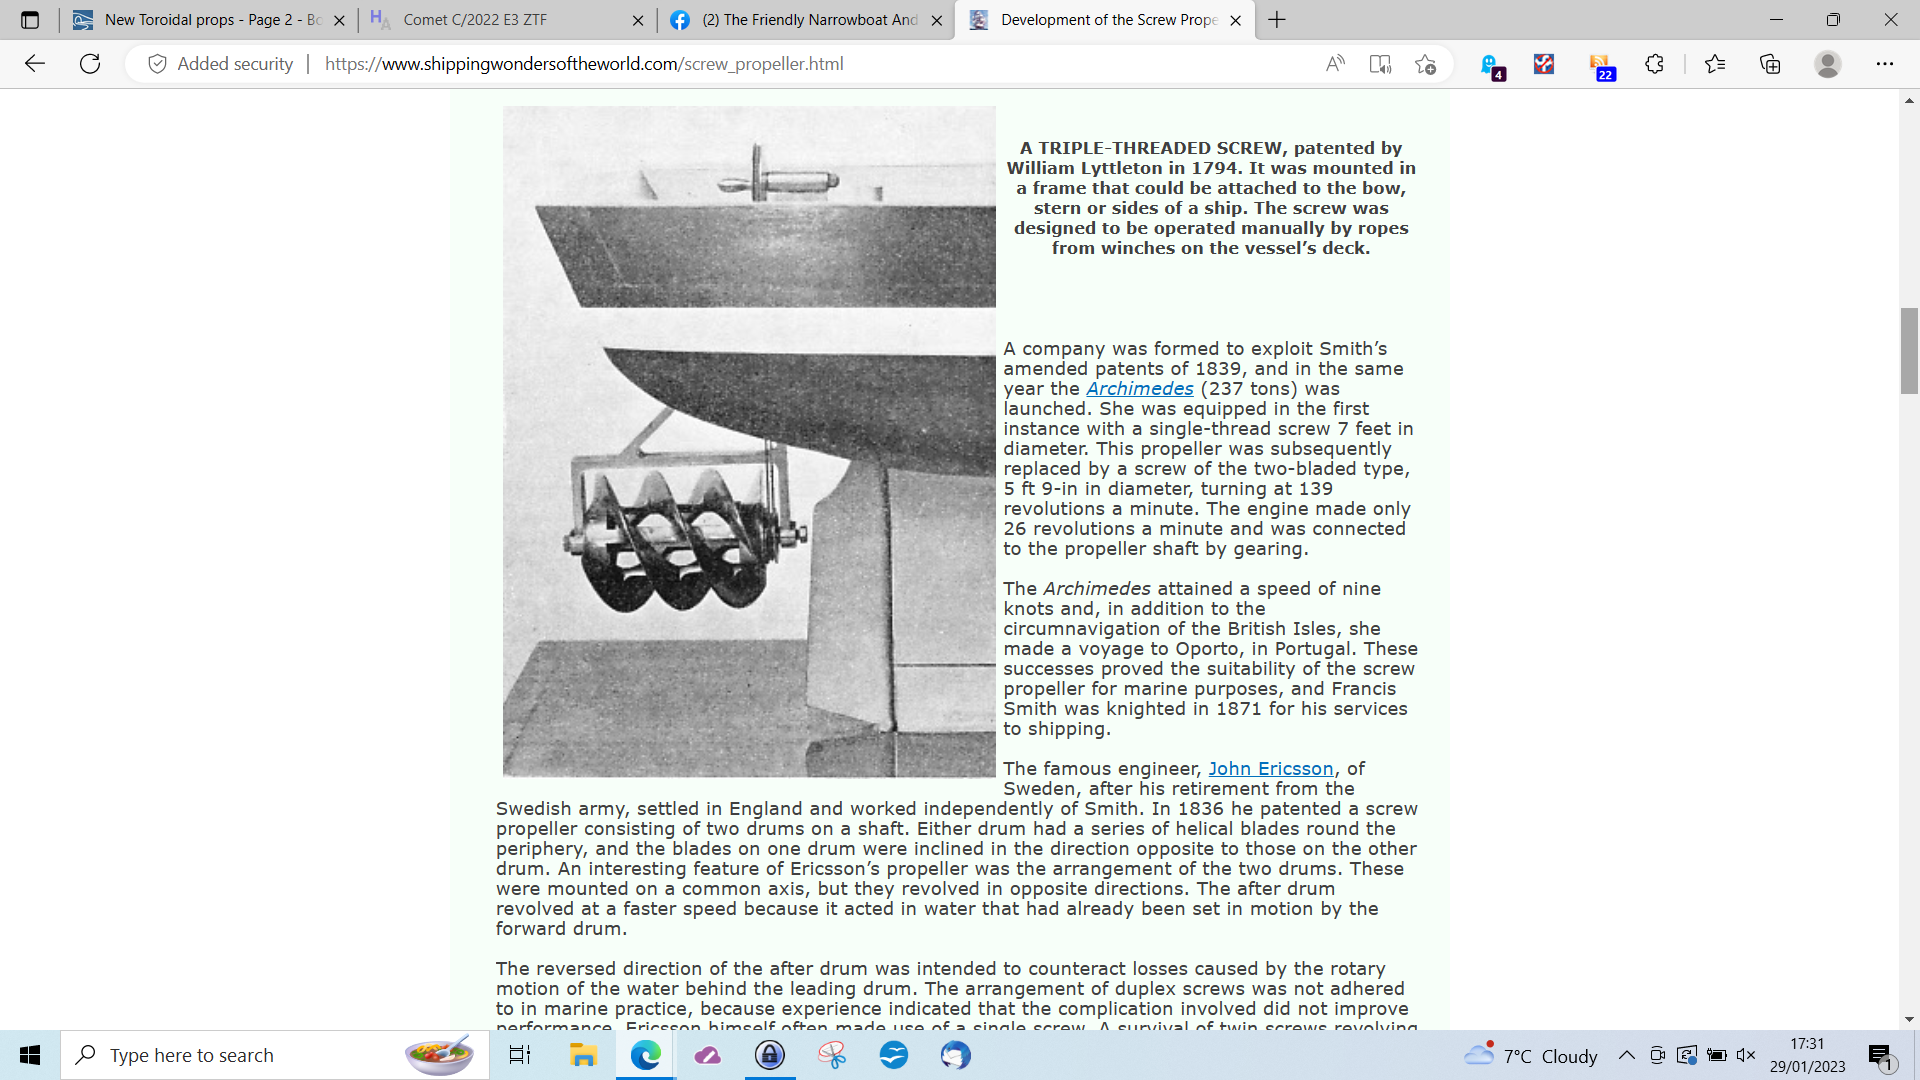Click the triple-threaded screw photo
Image resolution: width=1920 pixels, height=1080 pixels.
749,442
